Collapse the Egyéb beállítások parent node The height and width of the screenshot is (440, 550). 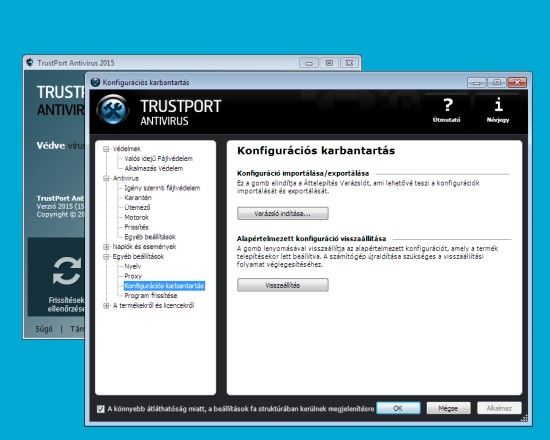coord(106,256)
